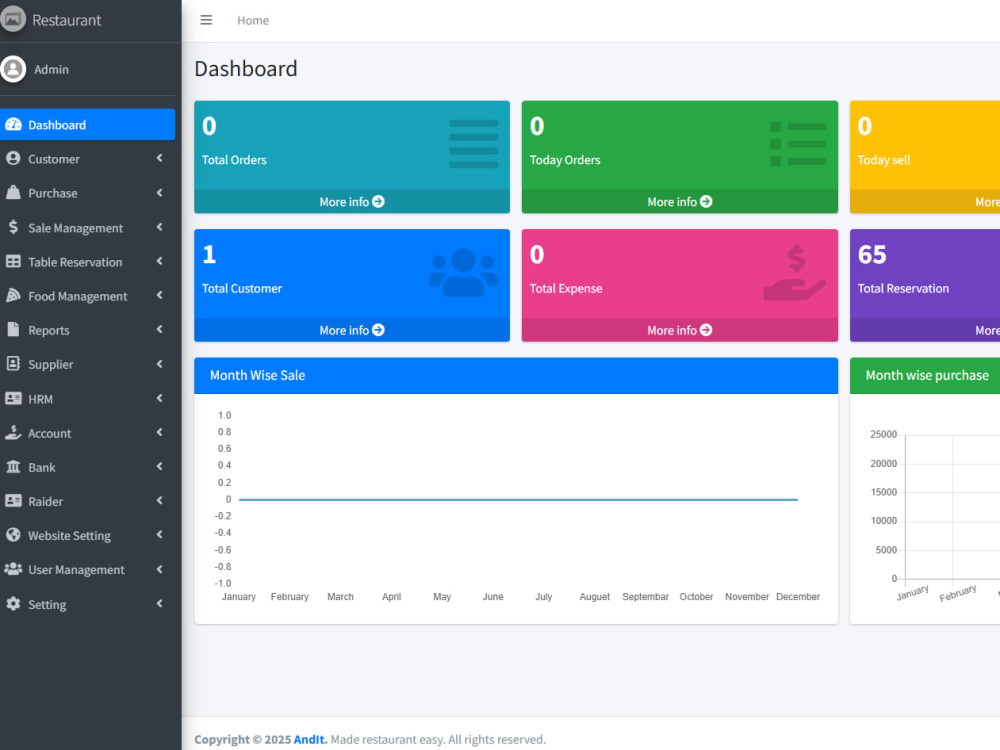Click the Restaurant brand name
The image size is (1000, 750).
[66, 20]
